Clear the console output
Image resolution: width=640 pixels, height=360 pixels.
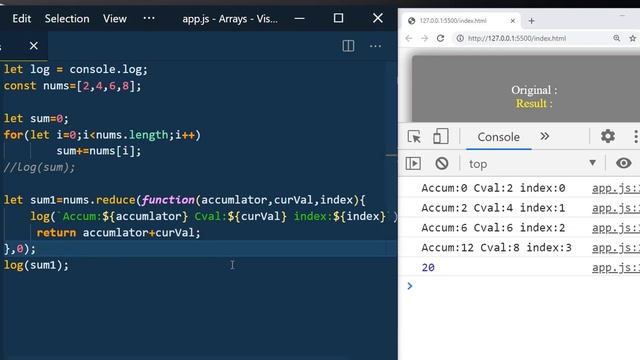[x=442, y=164]
